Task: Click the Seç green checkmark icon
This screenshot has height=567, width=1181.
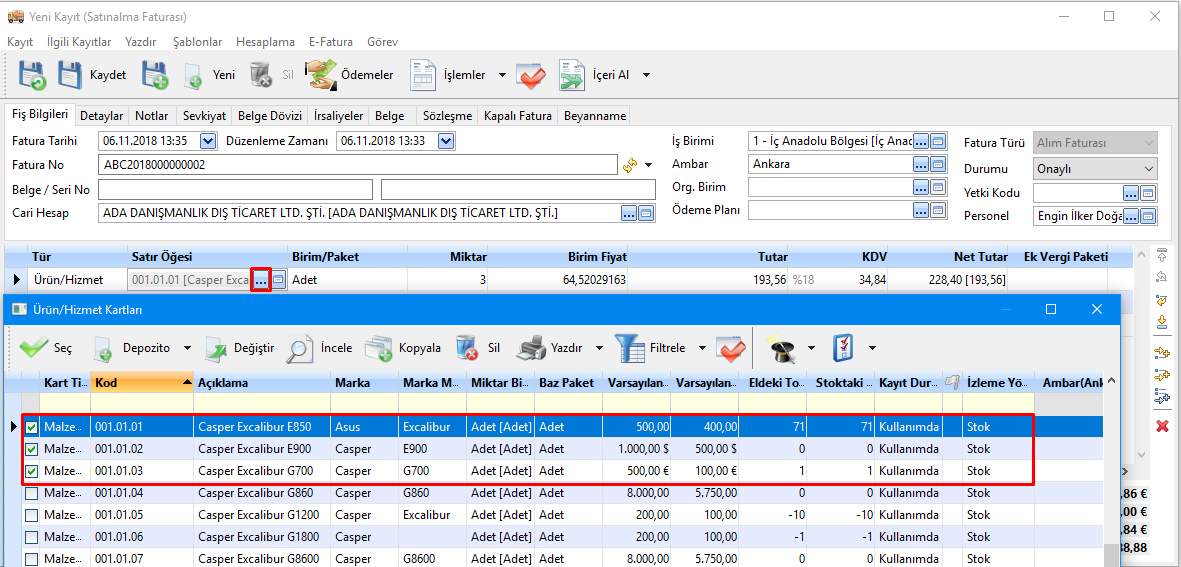Action: click(x=34, y=348)
